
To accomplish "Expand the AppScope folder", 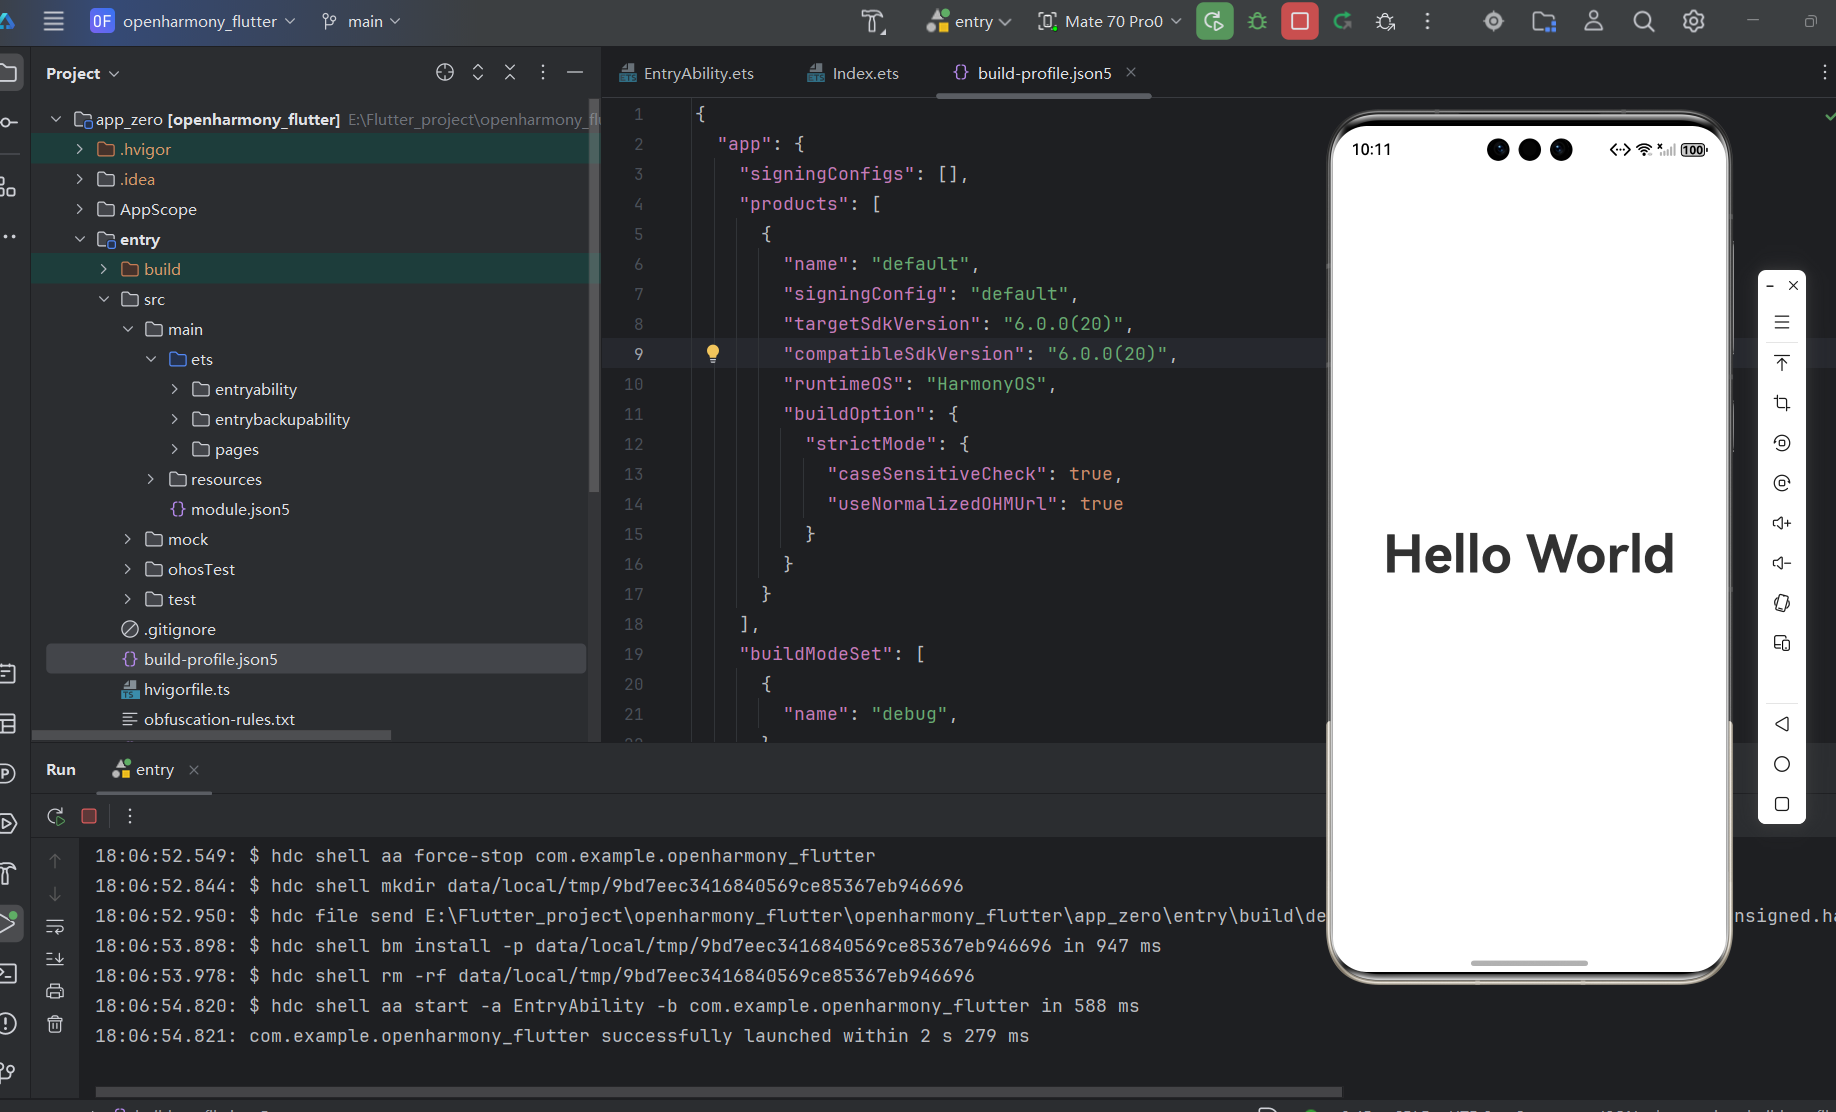I will [80, 209].
